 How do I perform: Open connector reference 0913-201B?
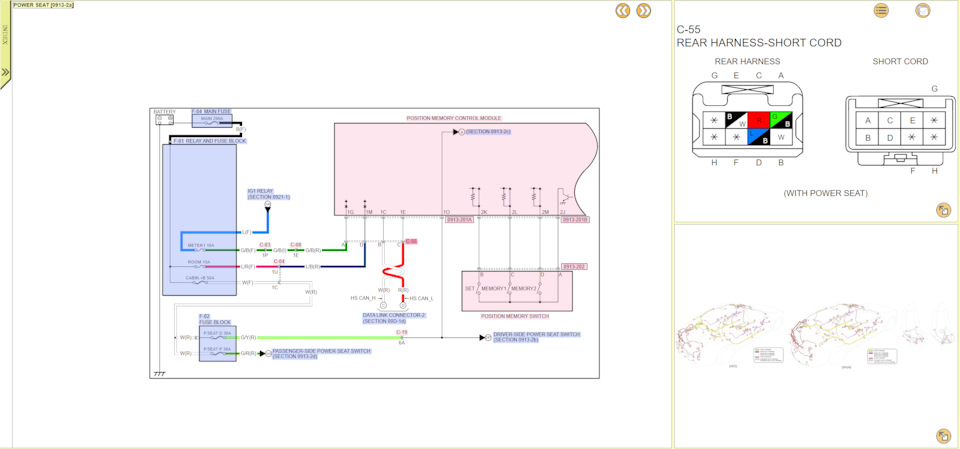coord(575,219)
